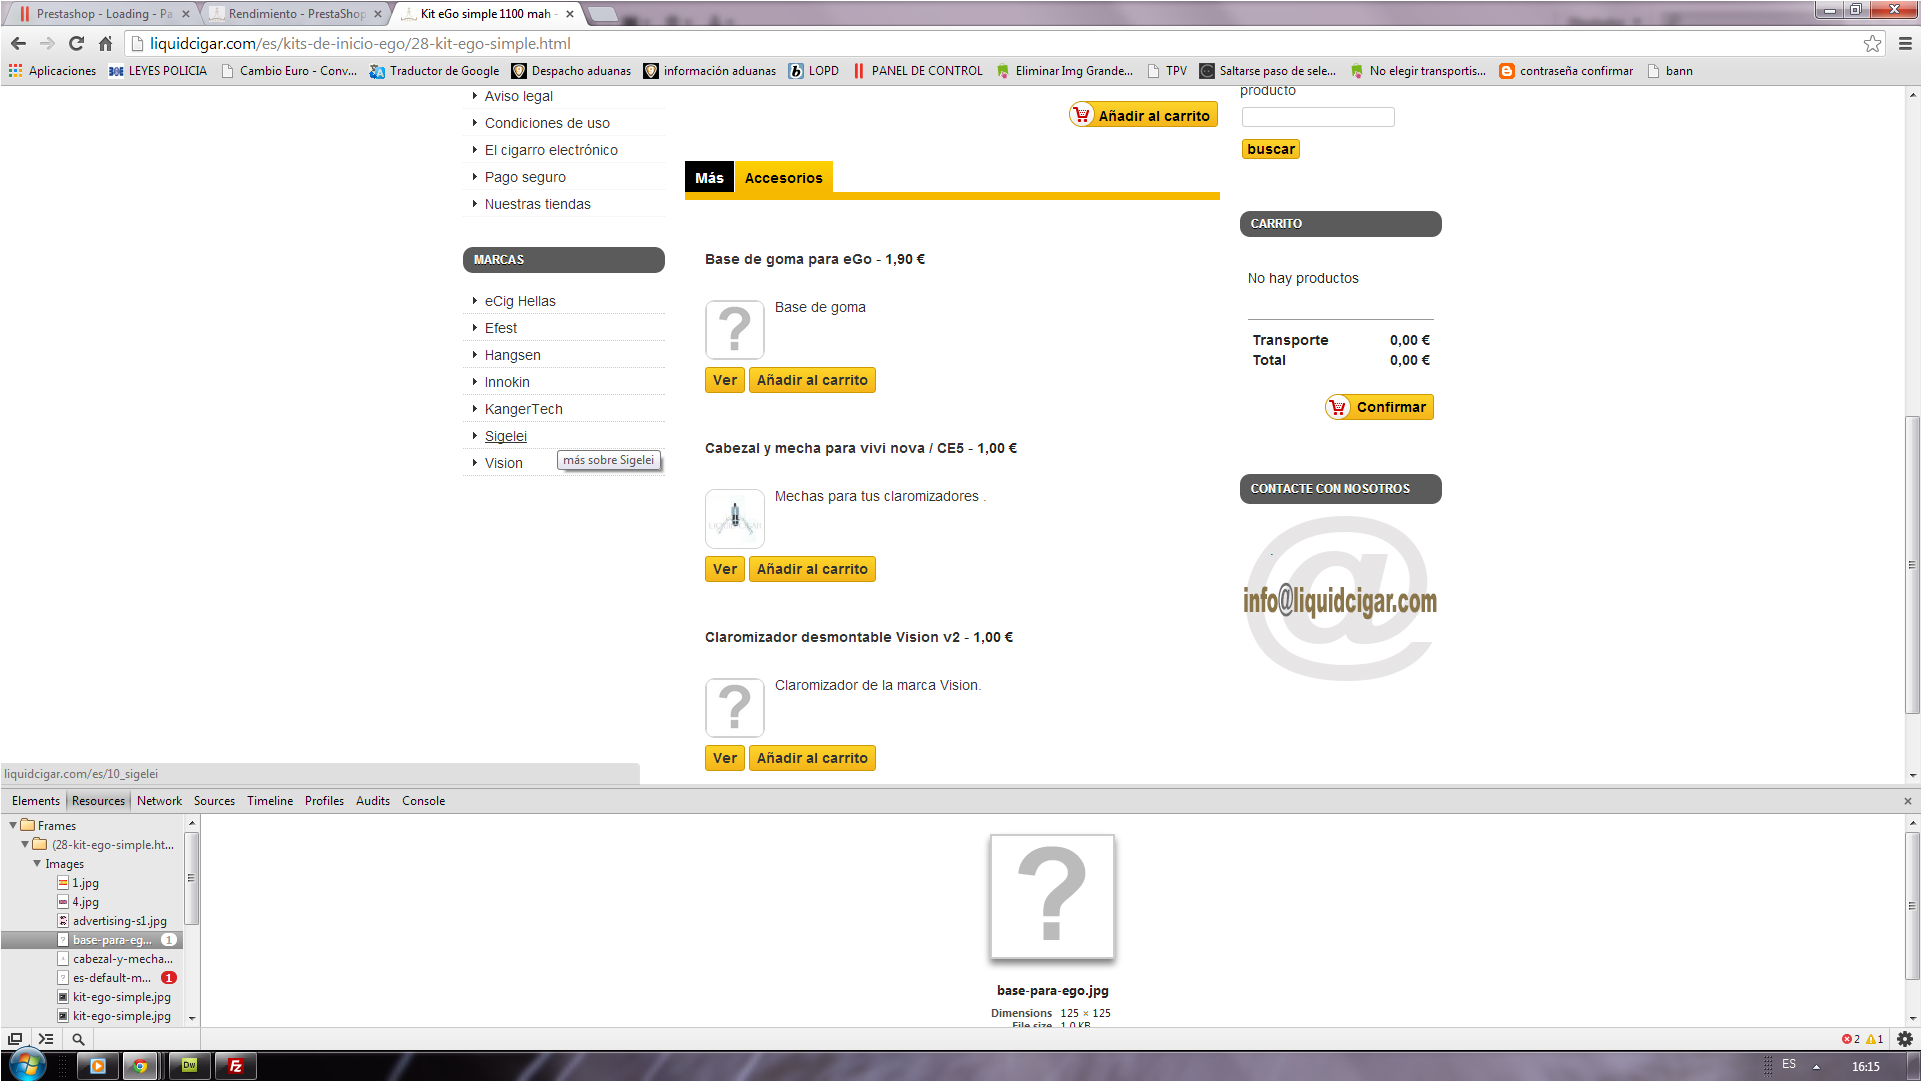Image resolution: width=1922 pixels, height=1082 pixels.
Task: Show the console drawer icon
Action: pos(46,1039)
